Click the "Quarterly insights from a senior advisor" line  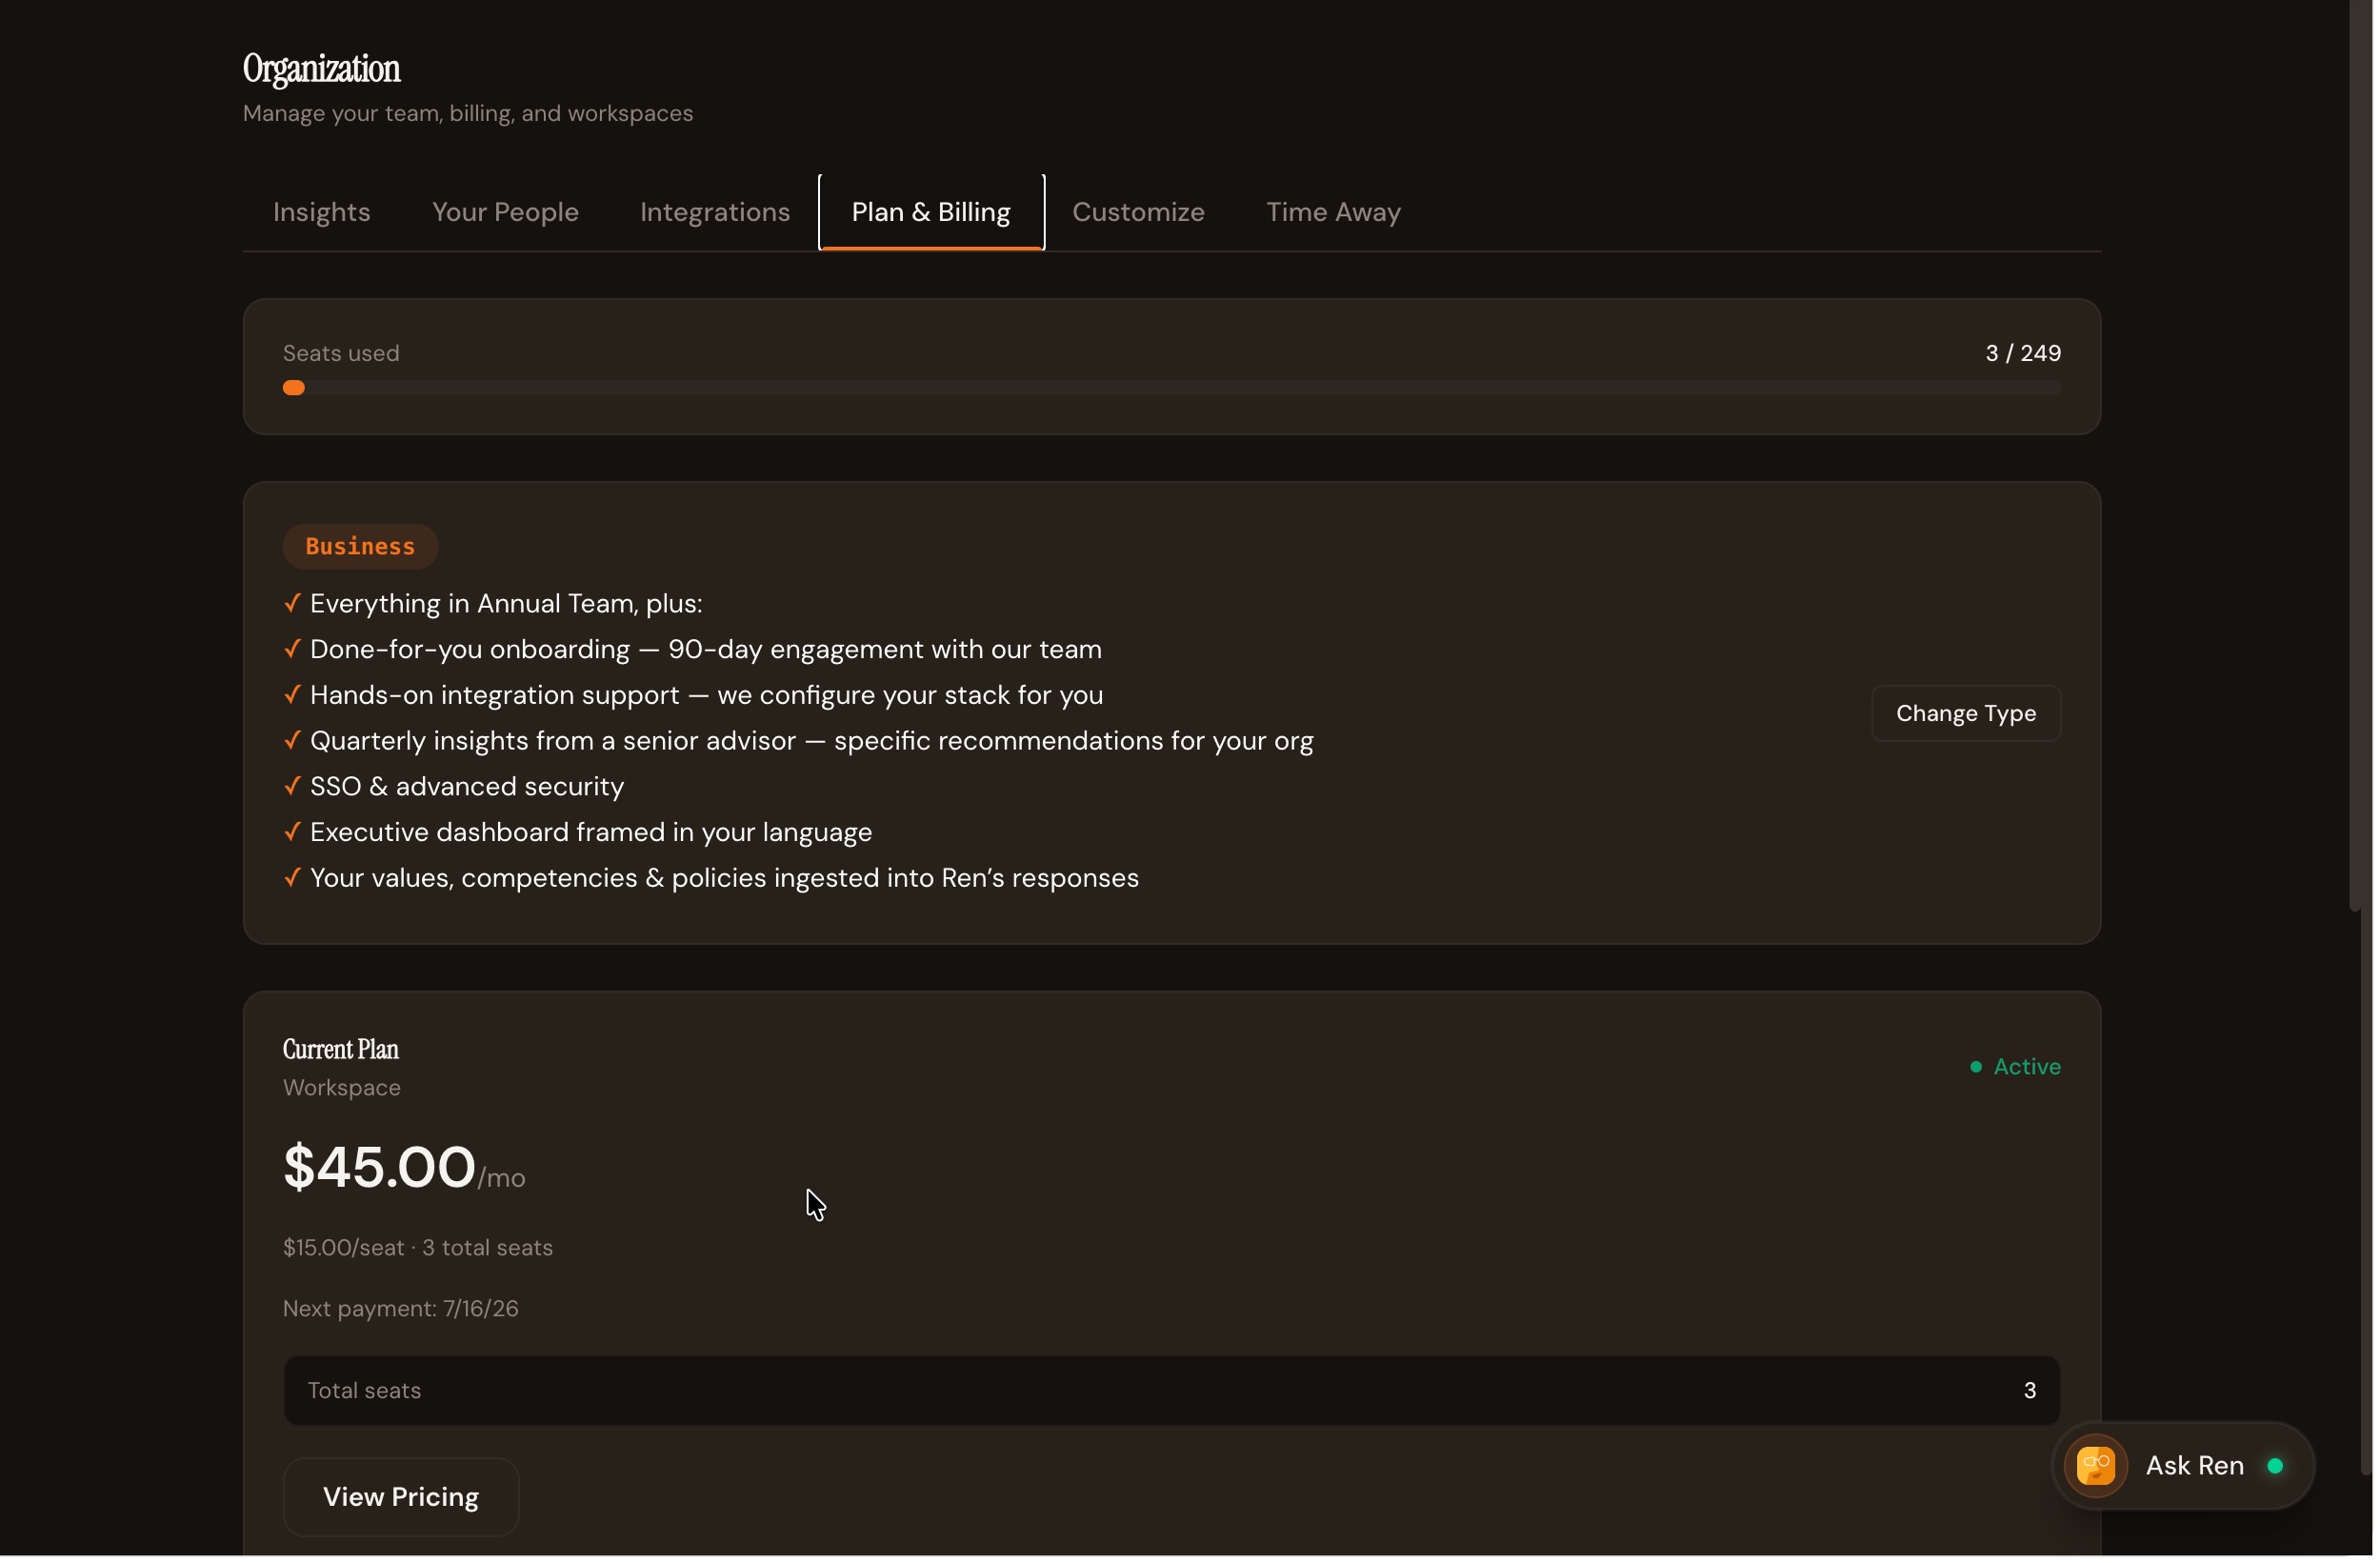click(814, 743)
